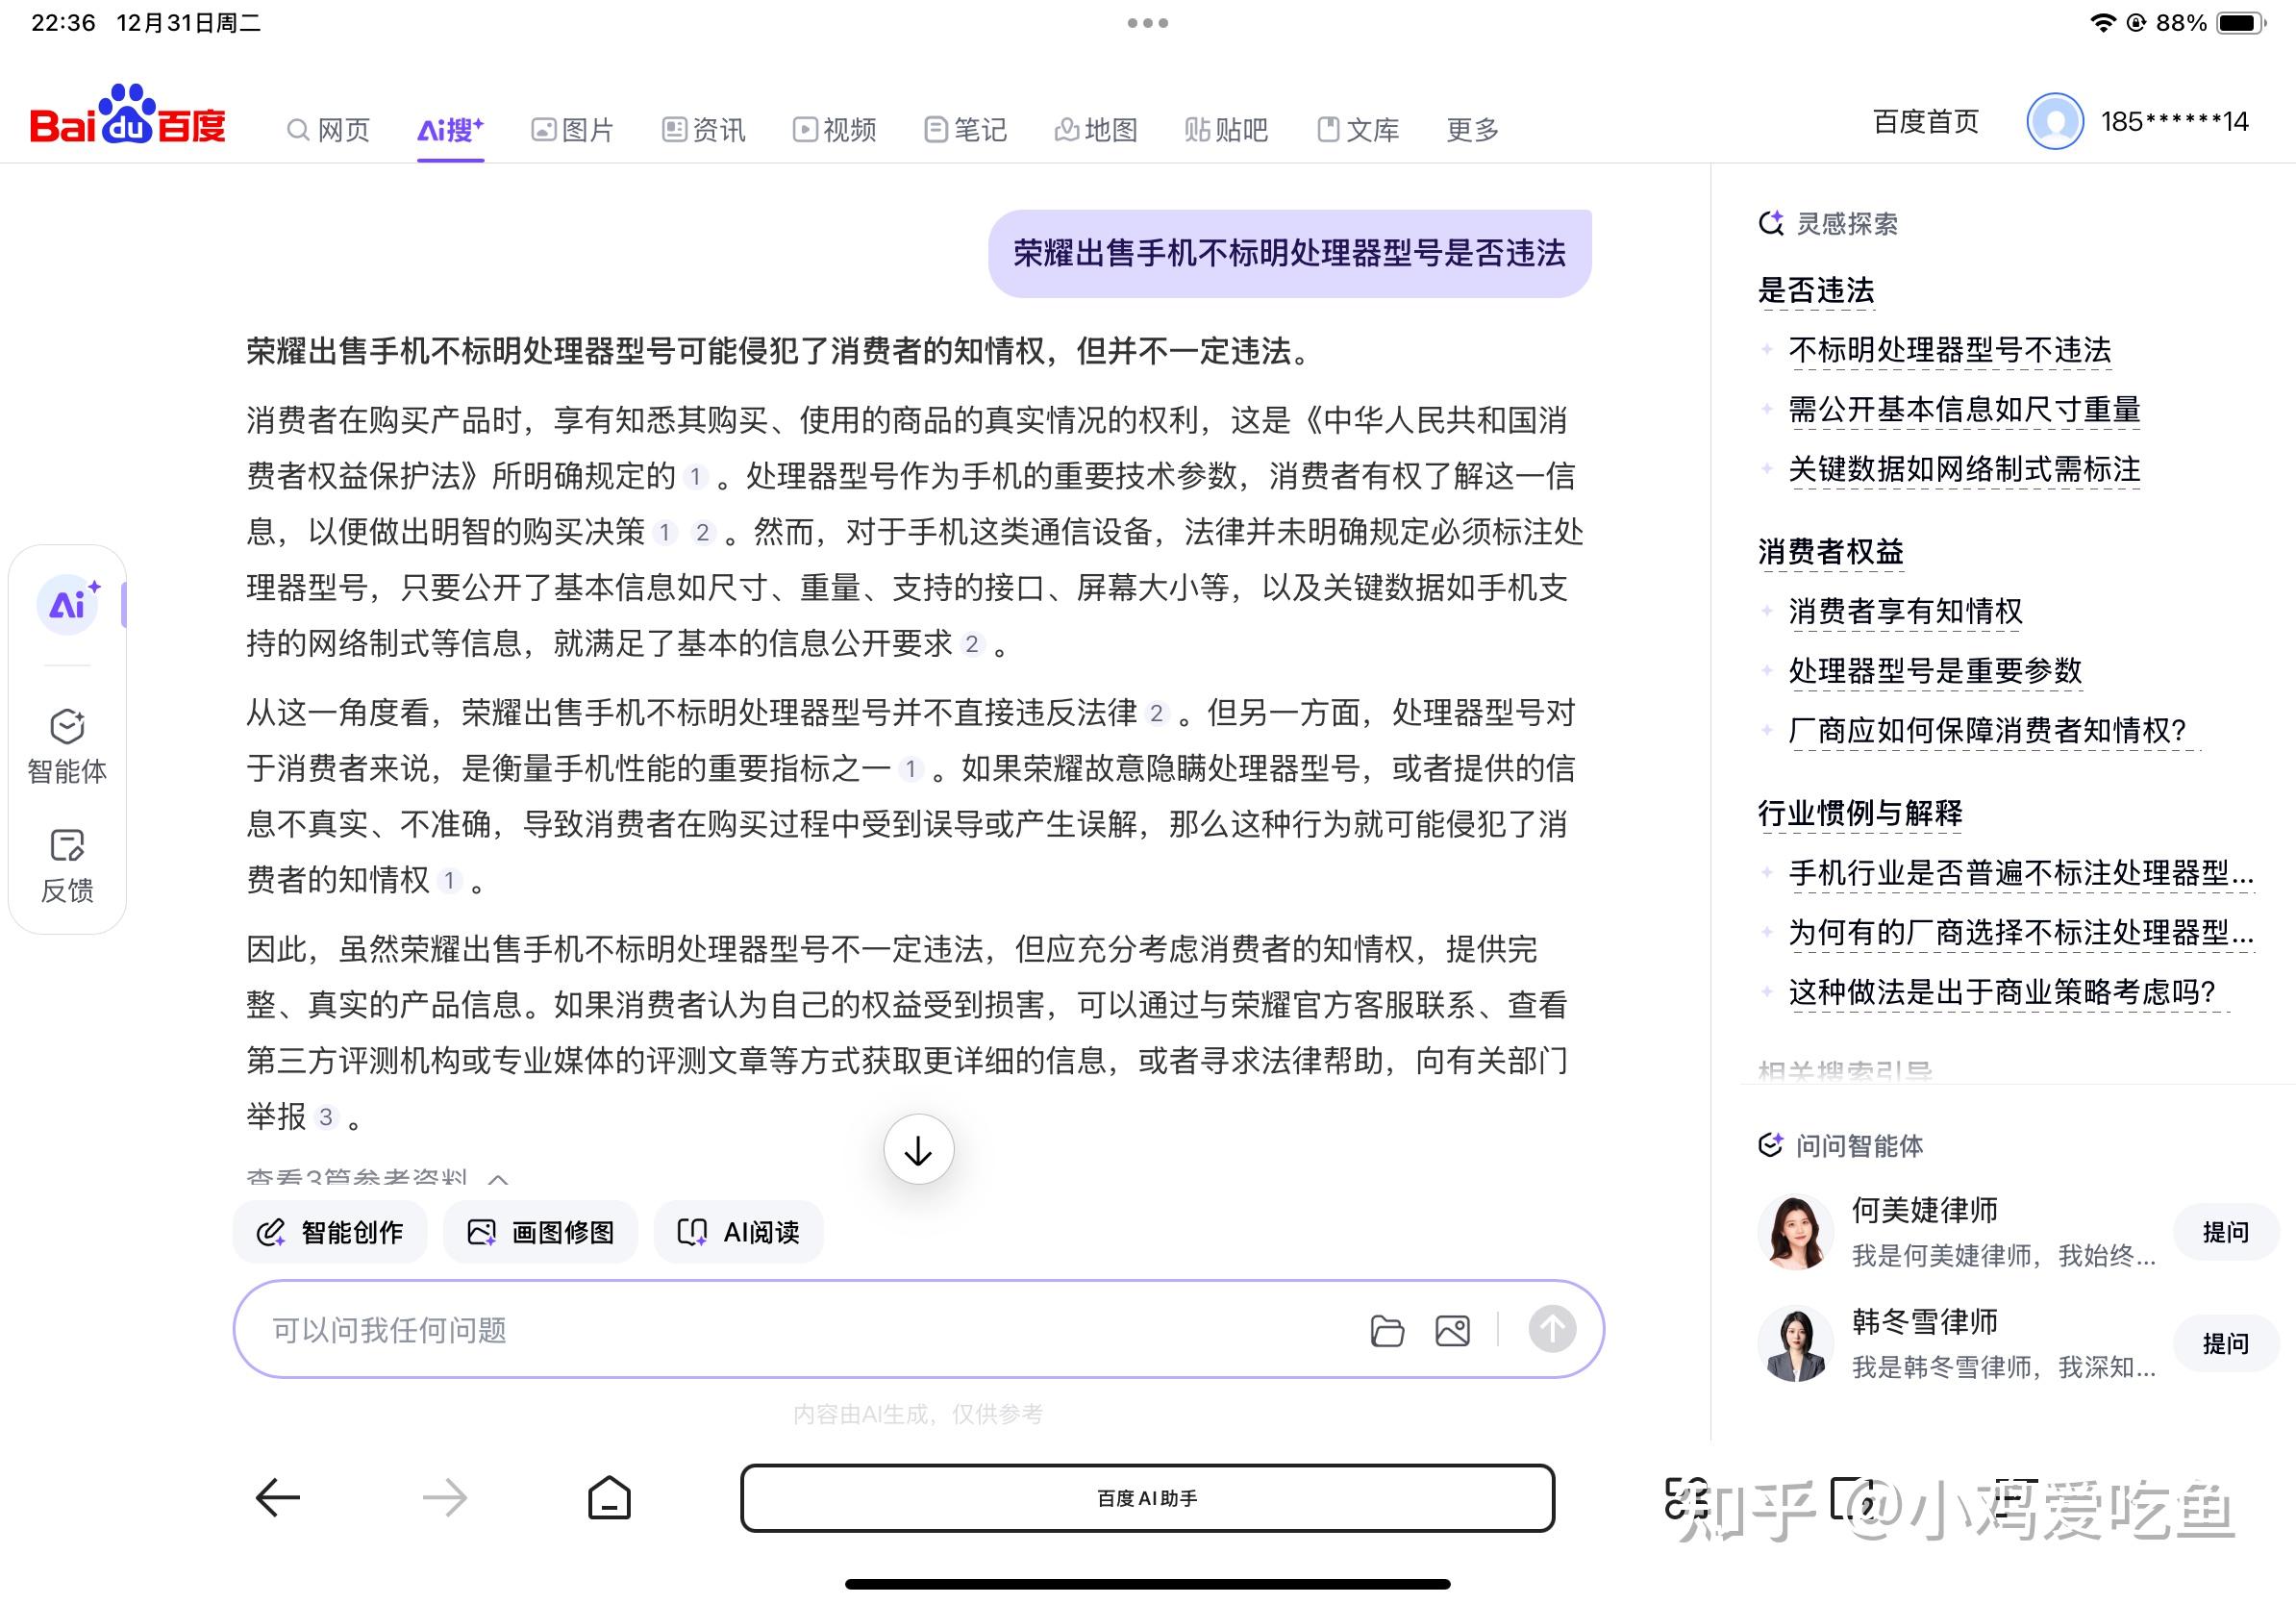Open the 智能创作 tool
Screen dimensions: 2296x1604
click(330, 1232)
